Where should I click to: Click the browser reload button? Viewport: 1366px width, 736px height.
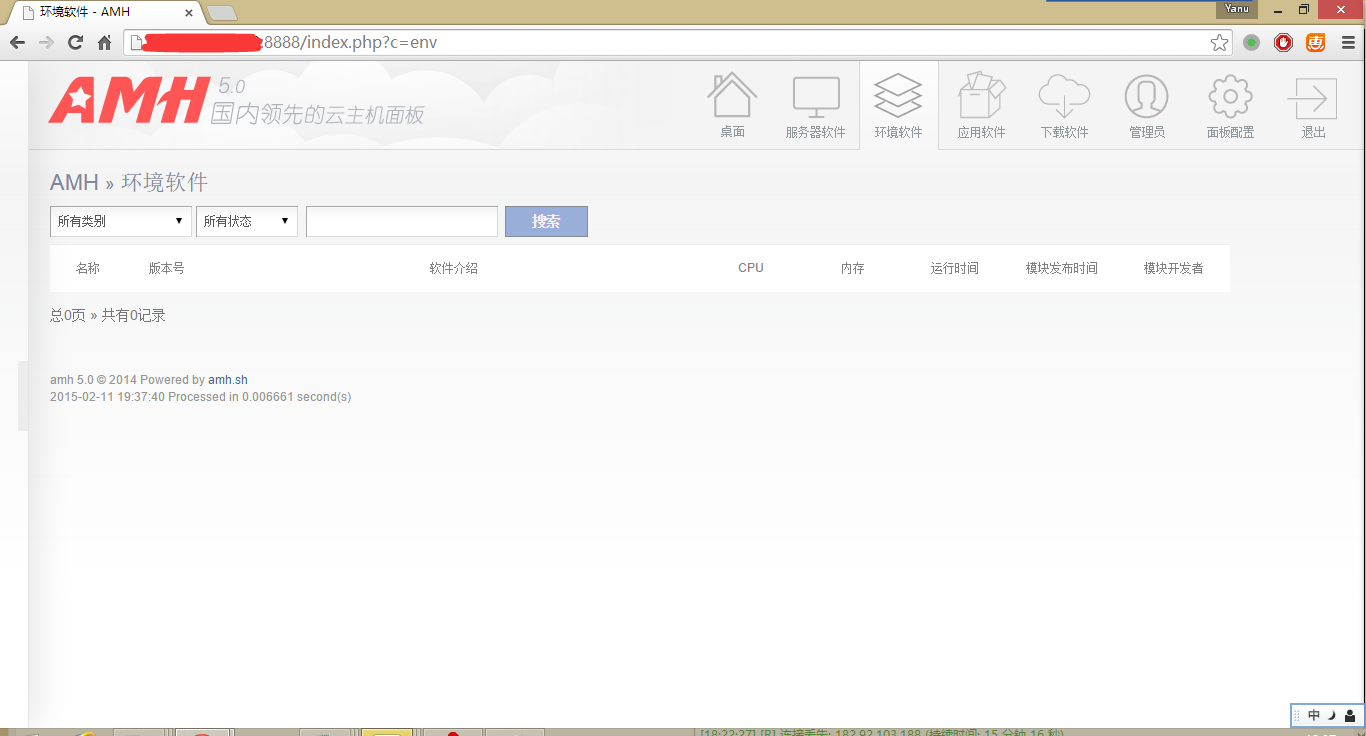75,43
